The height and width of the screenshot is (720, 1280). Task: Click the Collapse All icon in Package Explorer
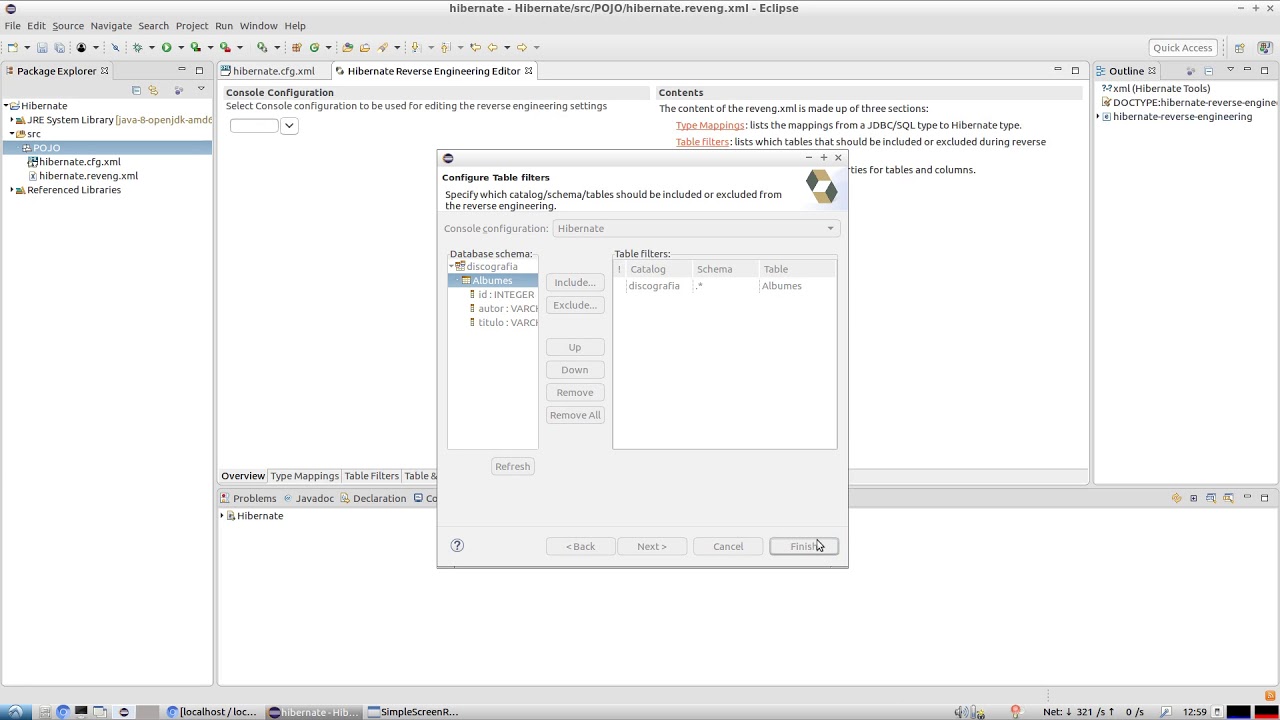pyautogui.click(x=136, y=90)
